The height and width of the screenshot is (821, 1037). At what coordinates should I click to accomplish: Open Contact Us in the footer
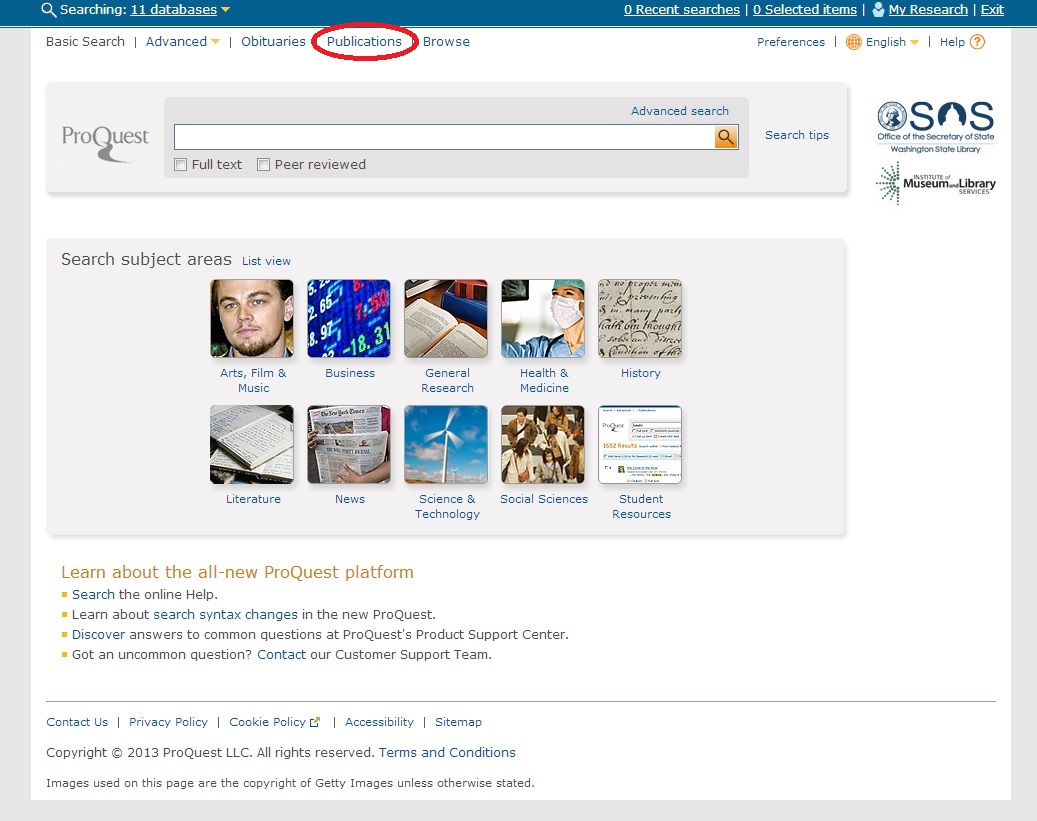click(x=77, y=722)
